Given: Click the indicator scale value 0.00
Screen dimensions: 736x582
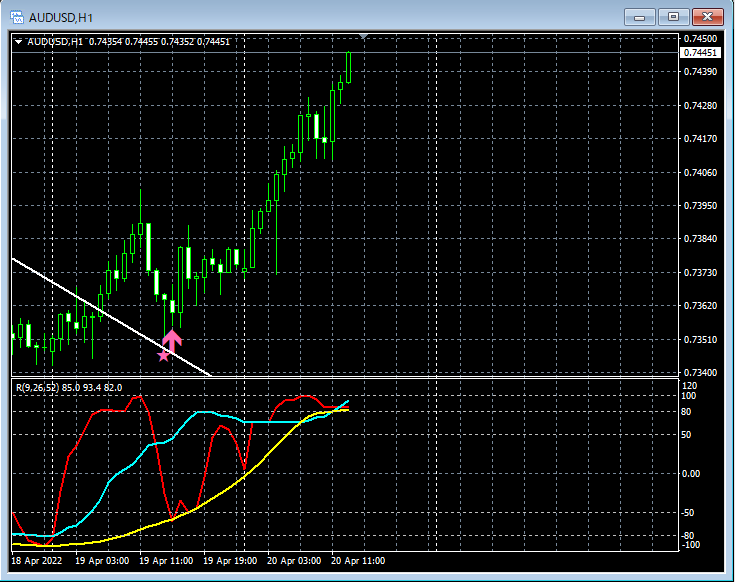Looking at the screenshot, I should point(691,474).
